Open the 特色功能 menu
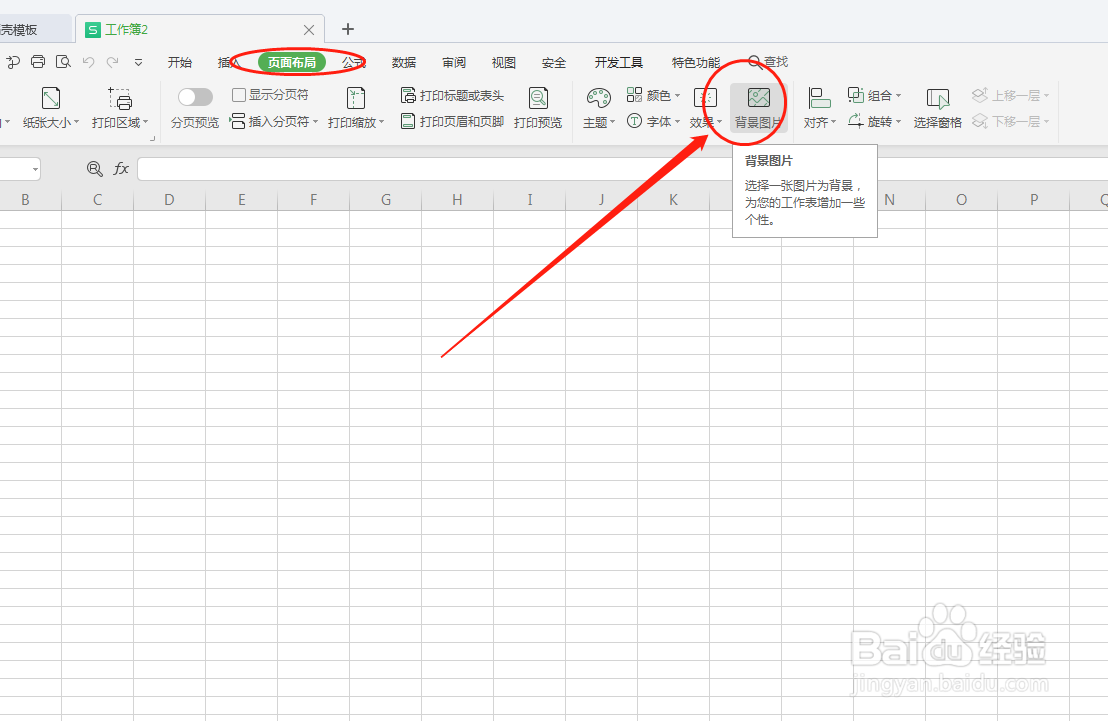Screen dimensions: 1108x721 [x=695, y=61]
